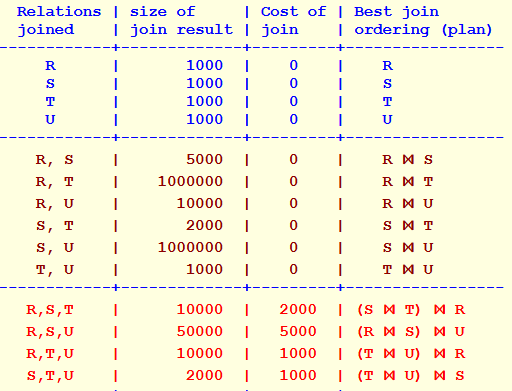Click the 'S,T,U' relations cell
The height and width of the screenshot is (391, 512).
click(50, 376)
